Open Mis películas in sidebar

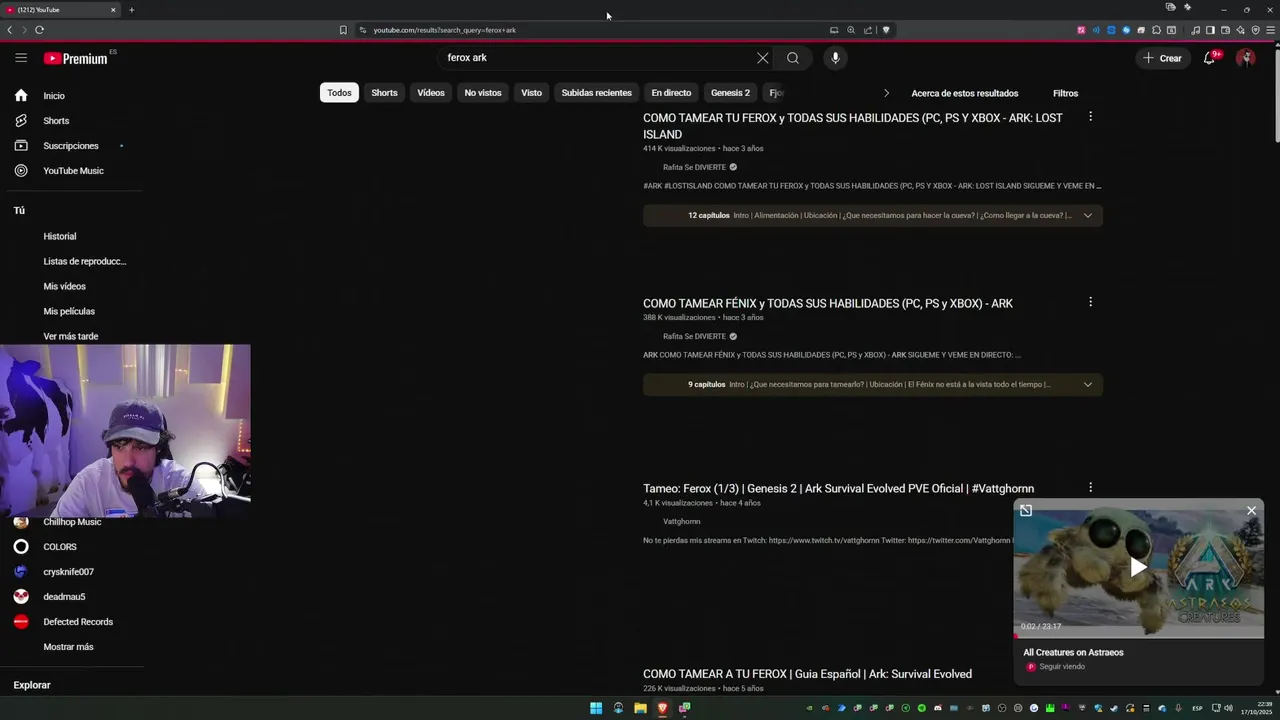69,311
